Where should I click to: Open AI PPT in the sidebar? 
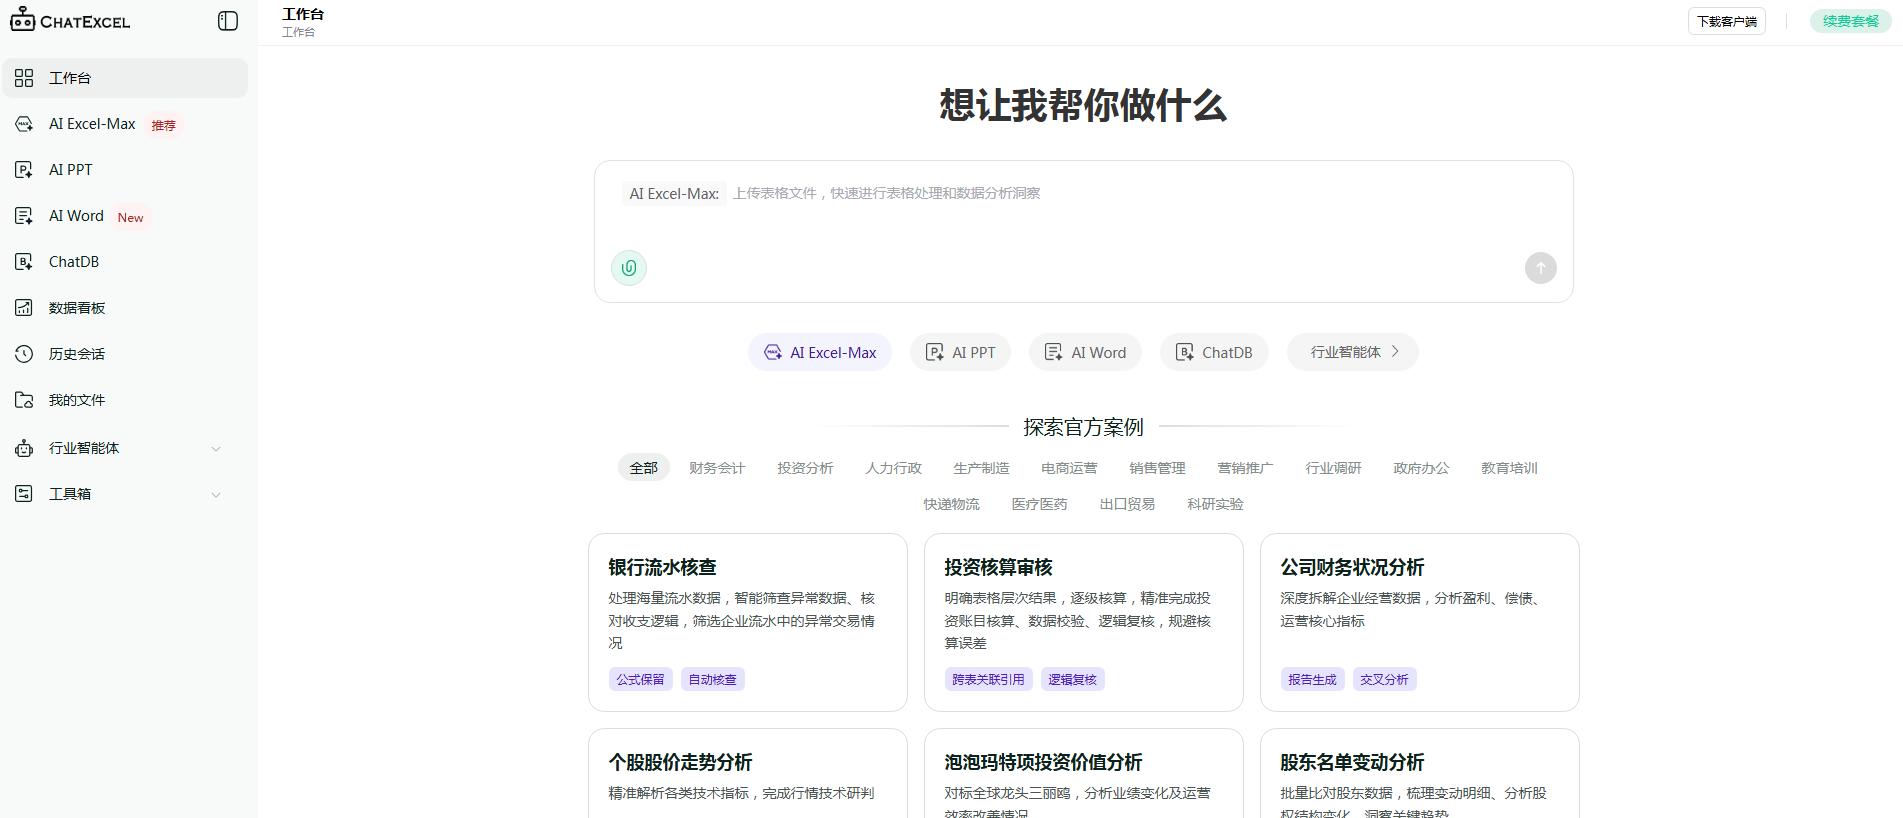(125, 170)
